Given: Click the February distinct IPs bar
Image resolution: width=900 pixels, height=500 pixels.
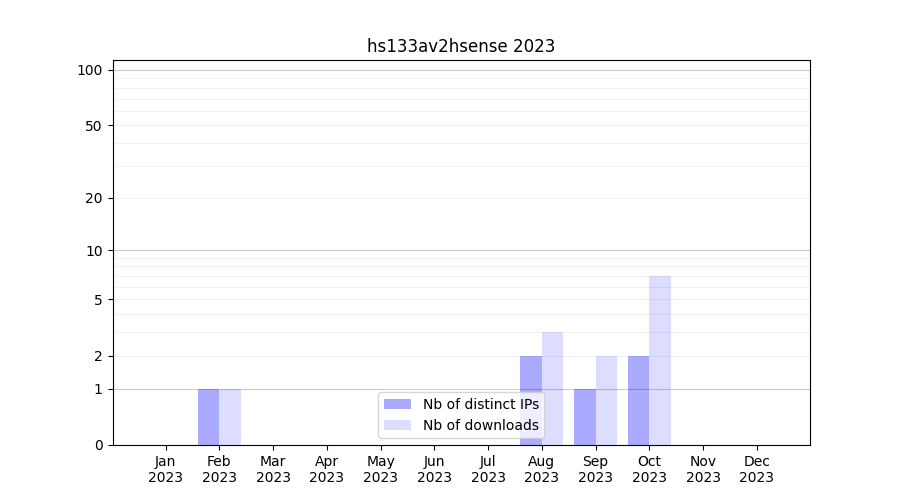Looking at the screenshot, I should point(208,417).
